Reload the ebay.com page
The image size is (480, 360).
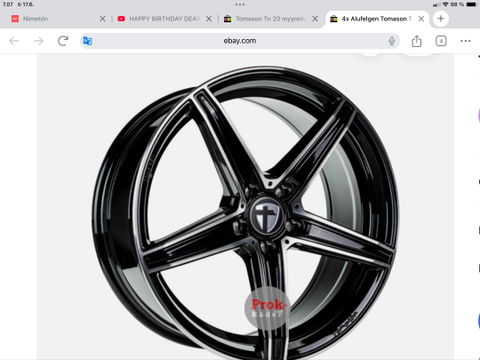(x=63, y=41)
